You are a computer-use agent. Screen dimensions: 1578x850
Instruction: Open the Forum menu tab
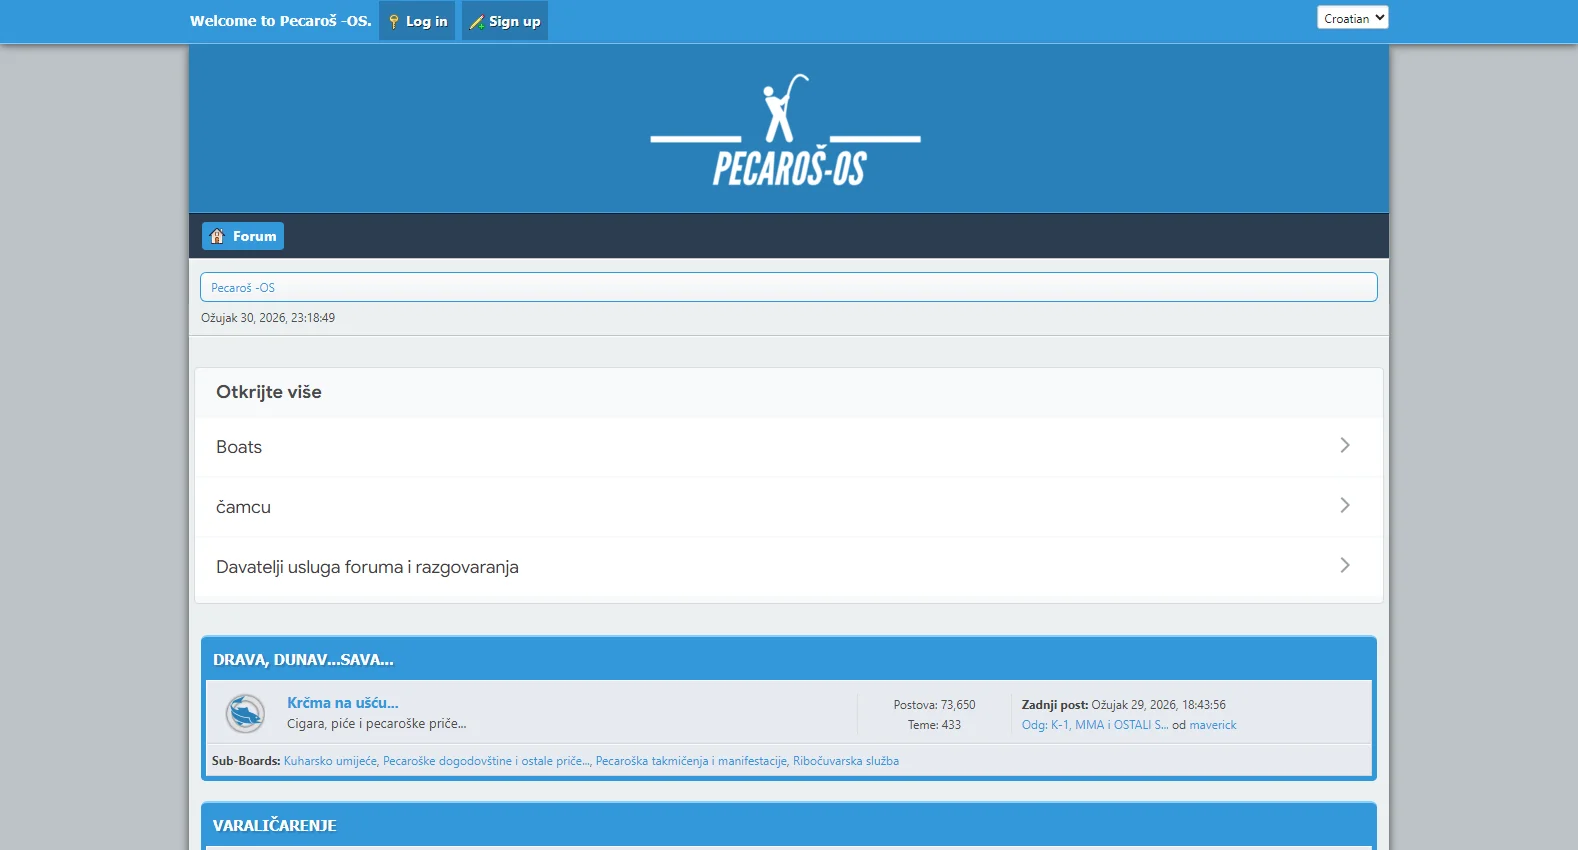(243, 236)
